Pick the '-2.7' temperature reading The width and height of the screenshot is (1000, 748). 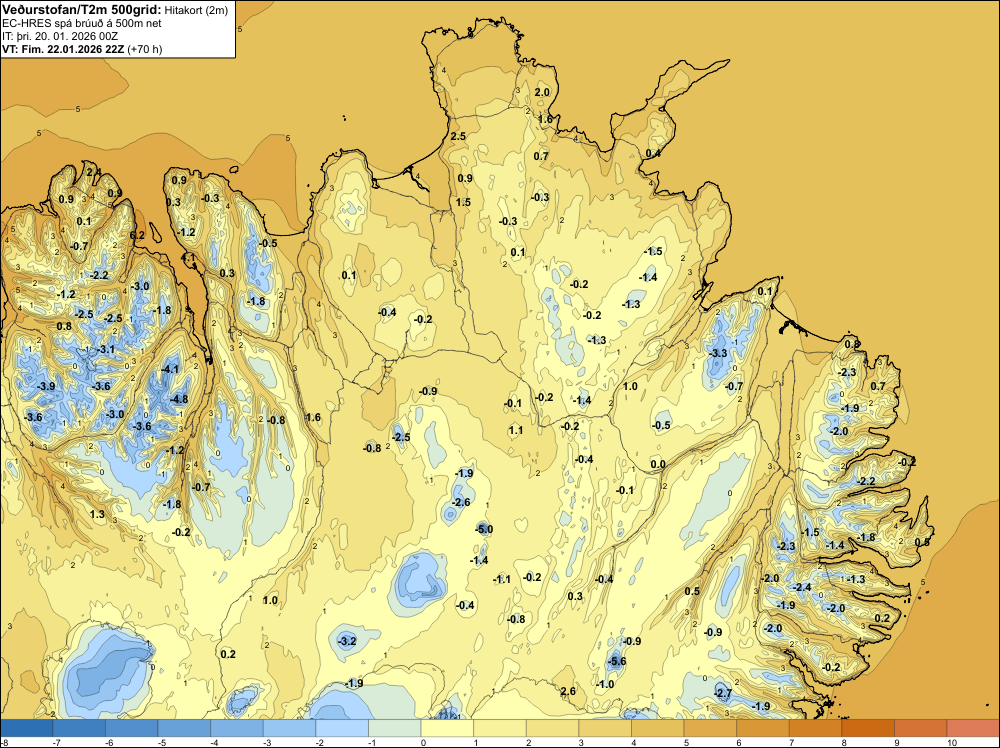coord(723,693)
